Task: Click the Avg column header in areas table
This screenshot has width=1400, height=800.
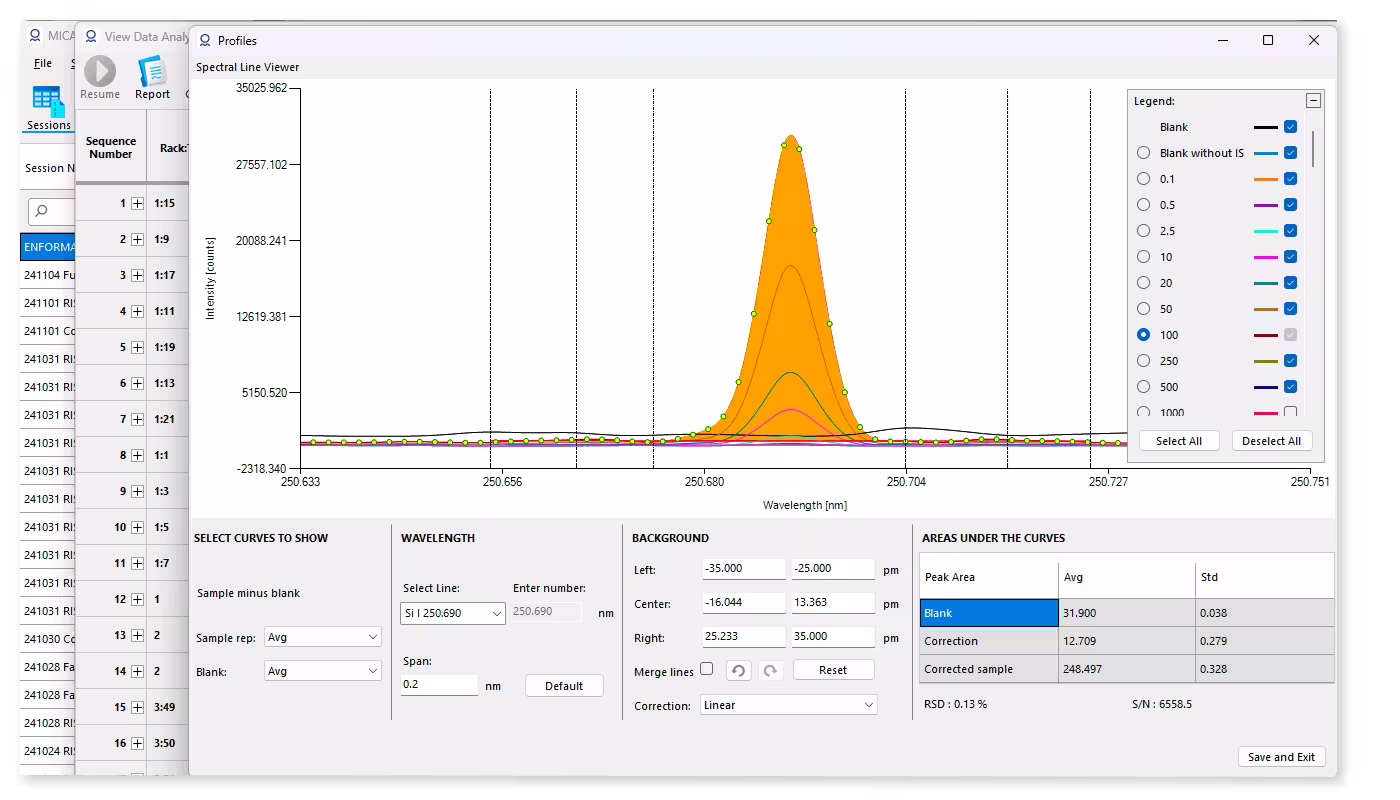Action: [1127, 577]
